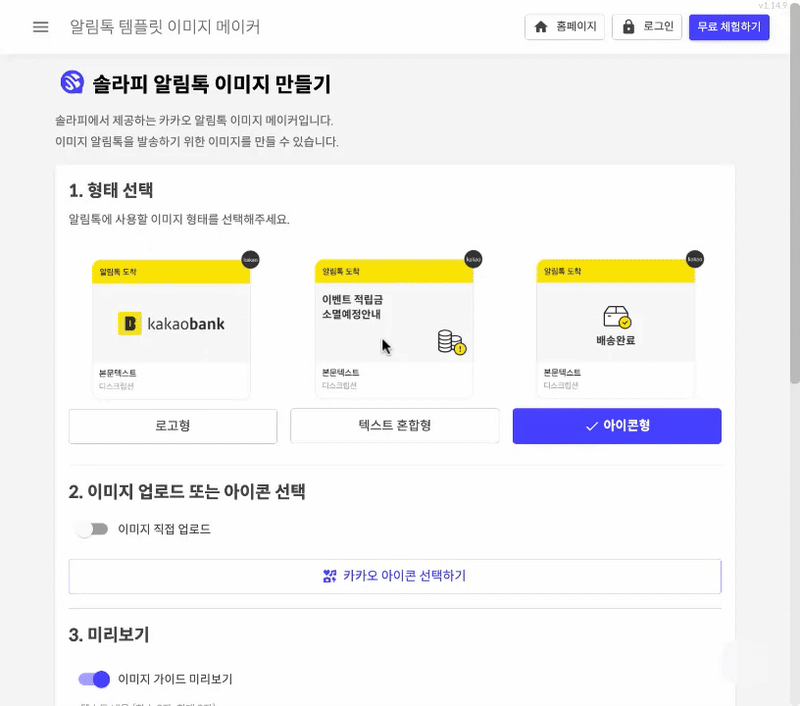Screen dimensions: 800x706
Task: Click the checkmark on the 아이콘형 button
Action: pyautogui.click(x=591, y=426)
